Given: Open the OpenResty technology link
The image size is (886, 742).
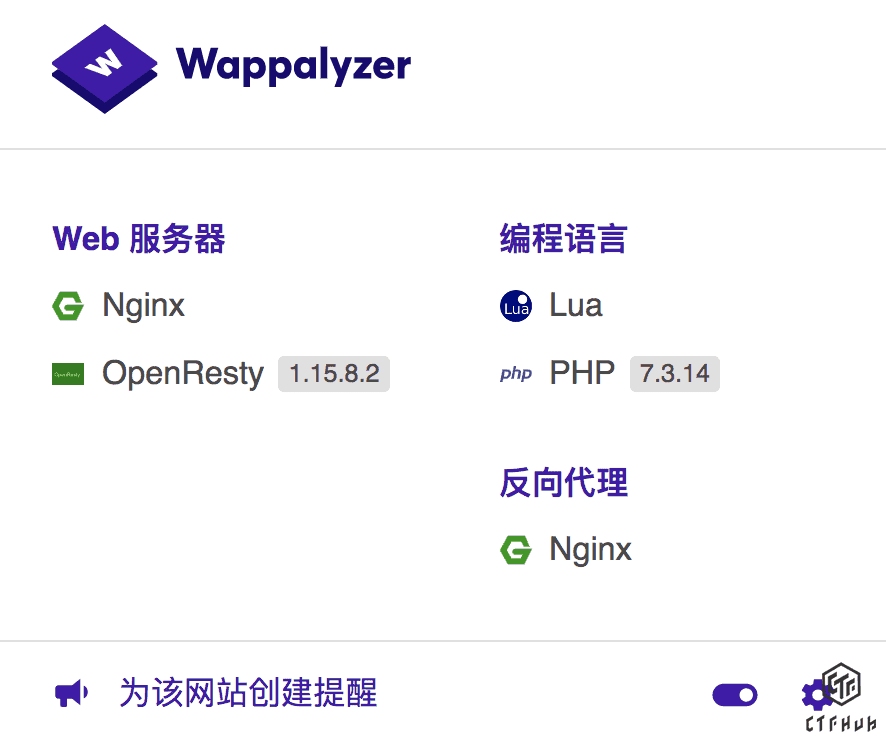Looking at the screenshot, I should coord(182,374).
